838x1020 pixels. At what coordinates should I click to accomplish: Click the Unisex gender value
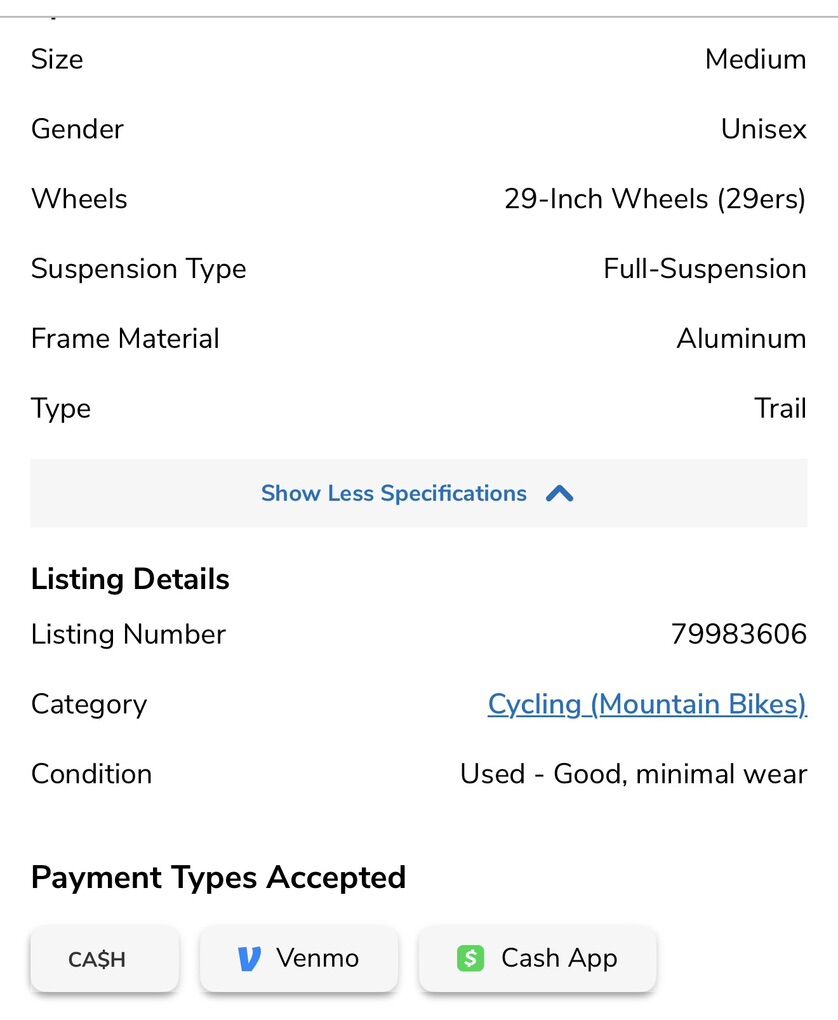click(763, 129)
